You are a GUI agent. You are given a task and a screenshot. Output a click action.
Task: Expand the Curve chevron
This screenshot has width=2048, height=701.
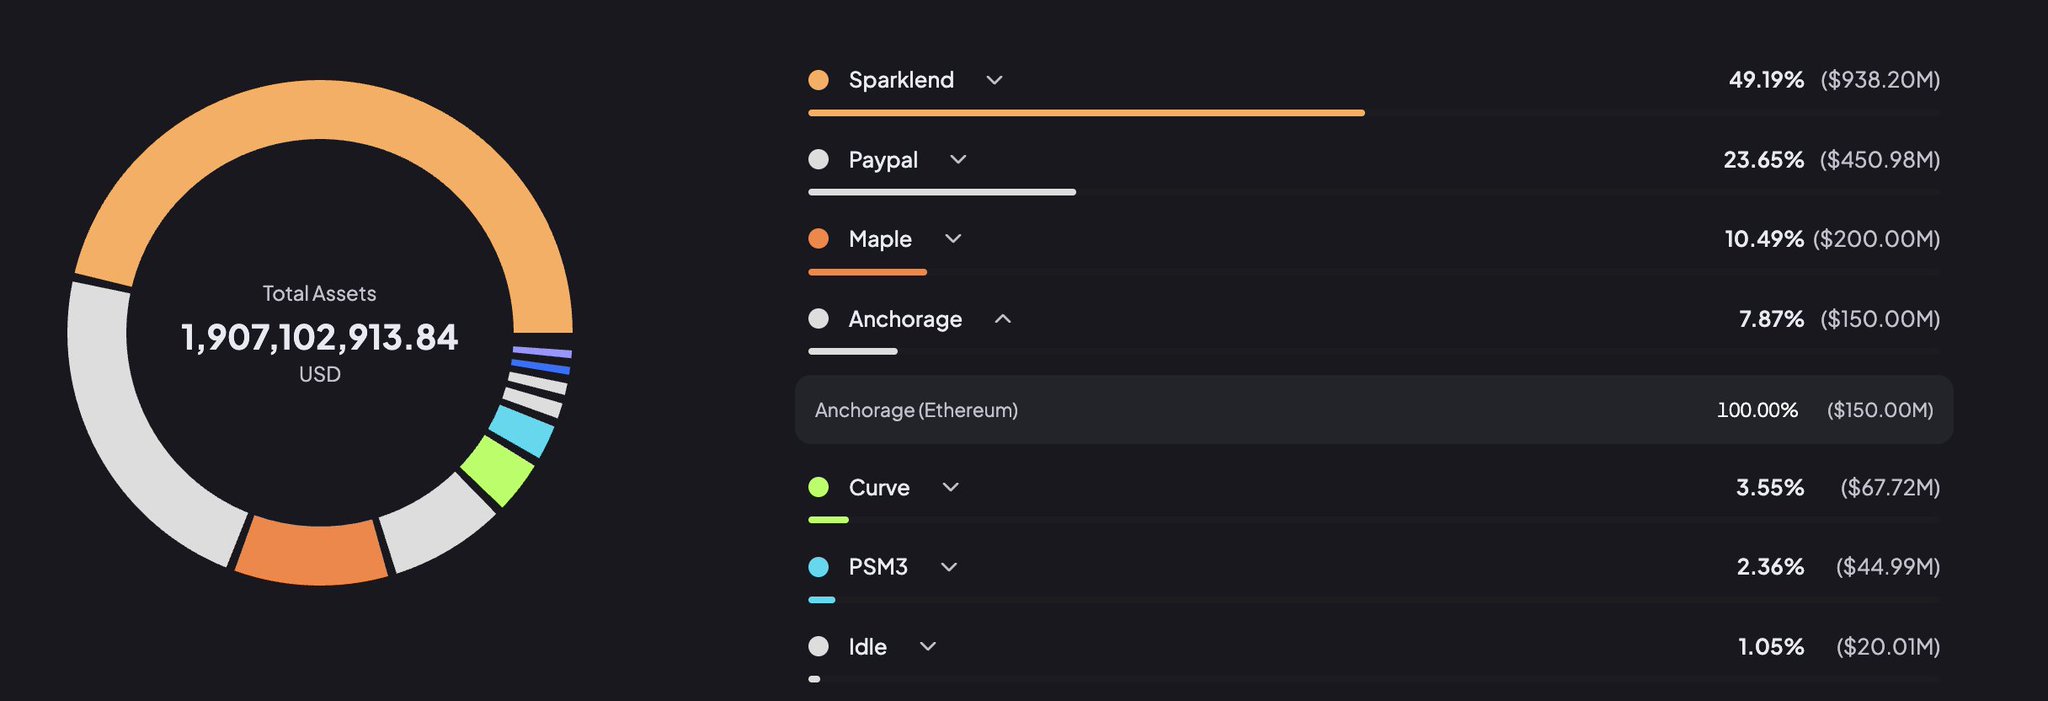click(x=951, y=487)
